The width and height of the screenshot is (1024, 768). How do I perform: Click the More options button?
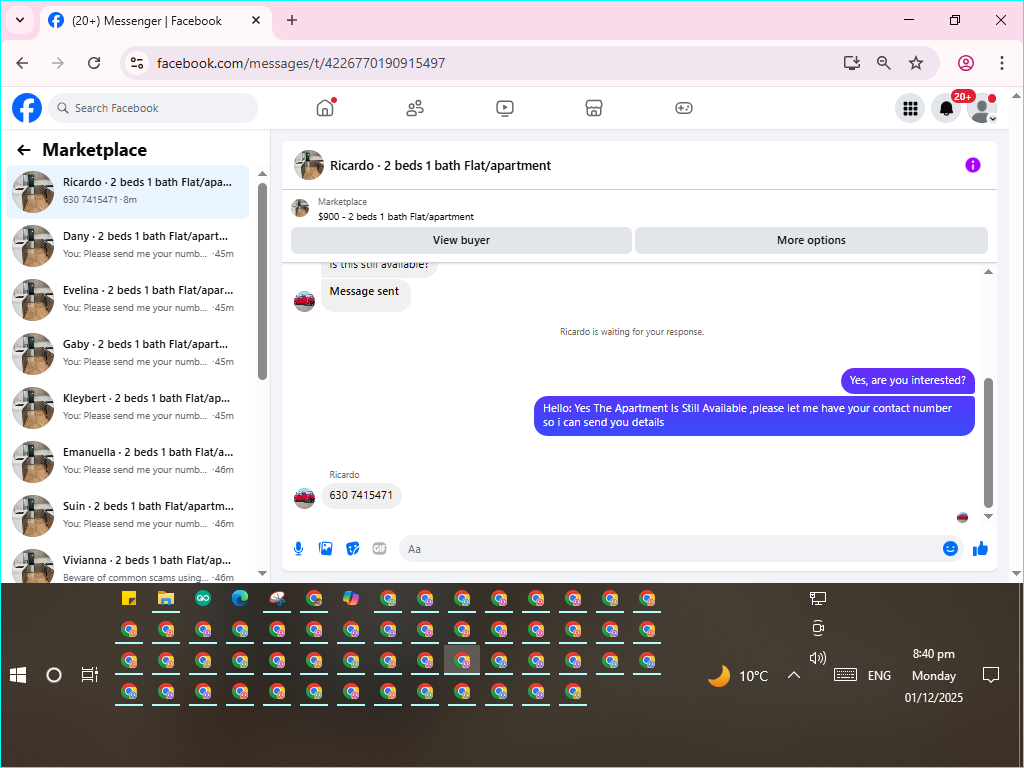click(x=811, y=240)
